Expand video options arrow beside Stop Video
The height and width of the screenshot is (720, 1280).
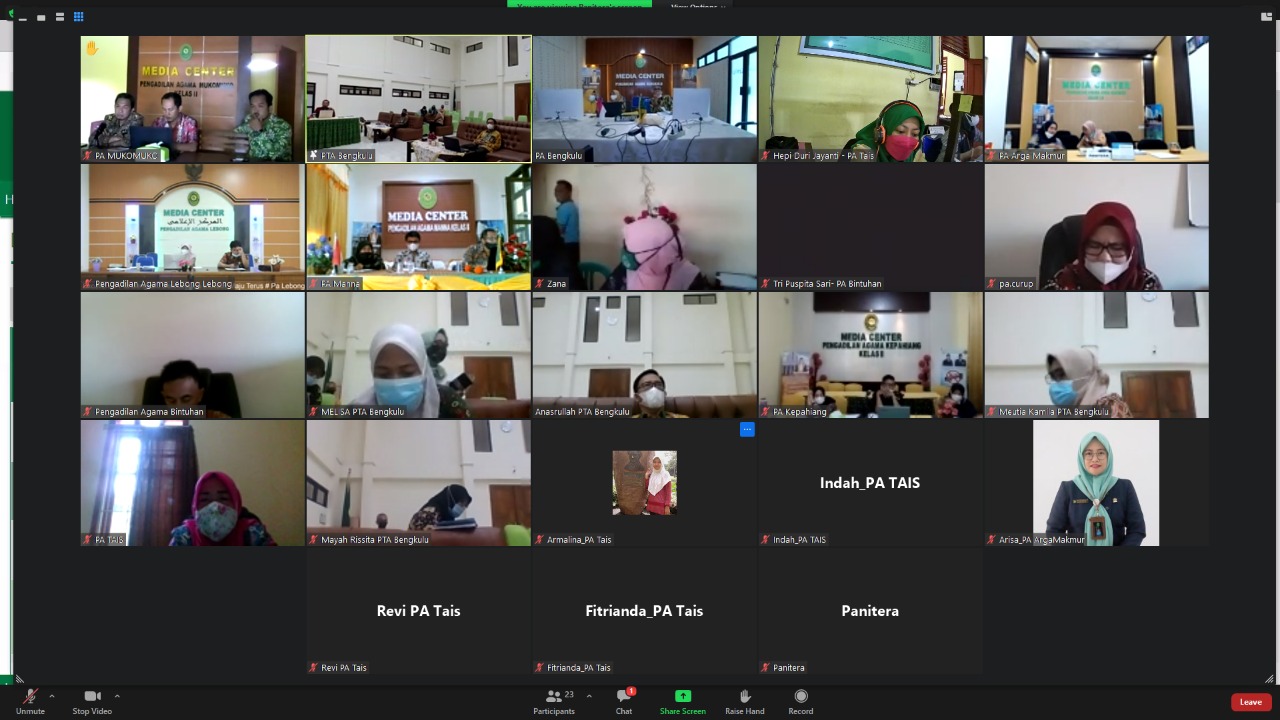(117, 696)
